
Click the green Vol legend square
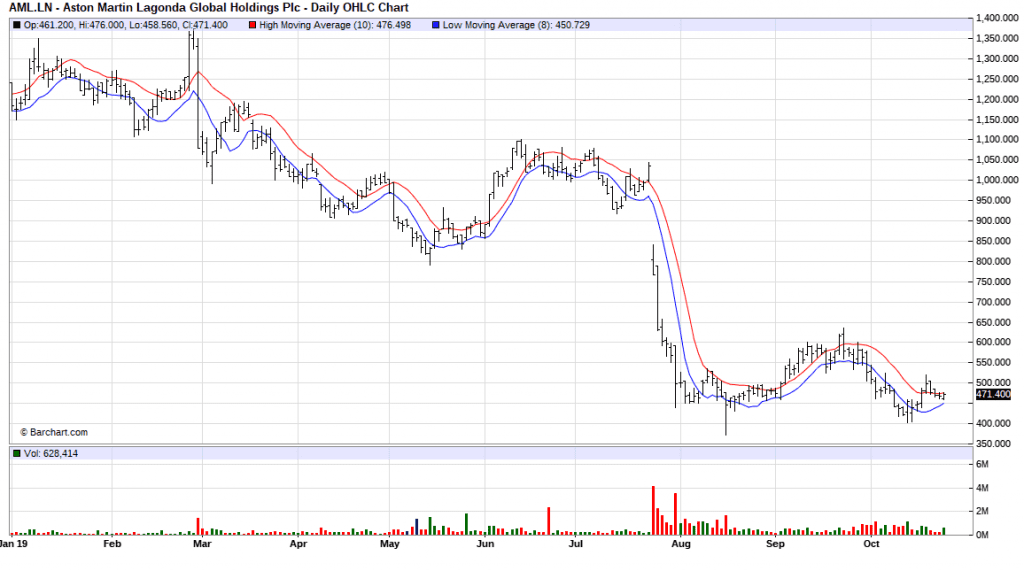17,455
